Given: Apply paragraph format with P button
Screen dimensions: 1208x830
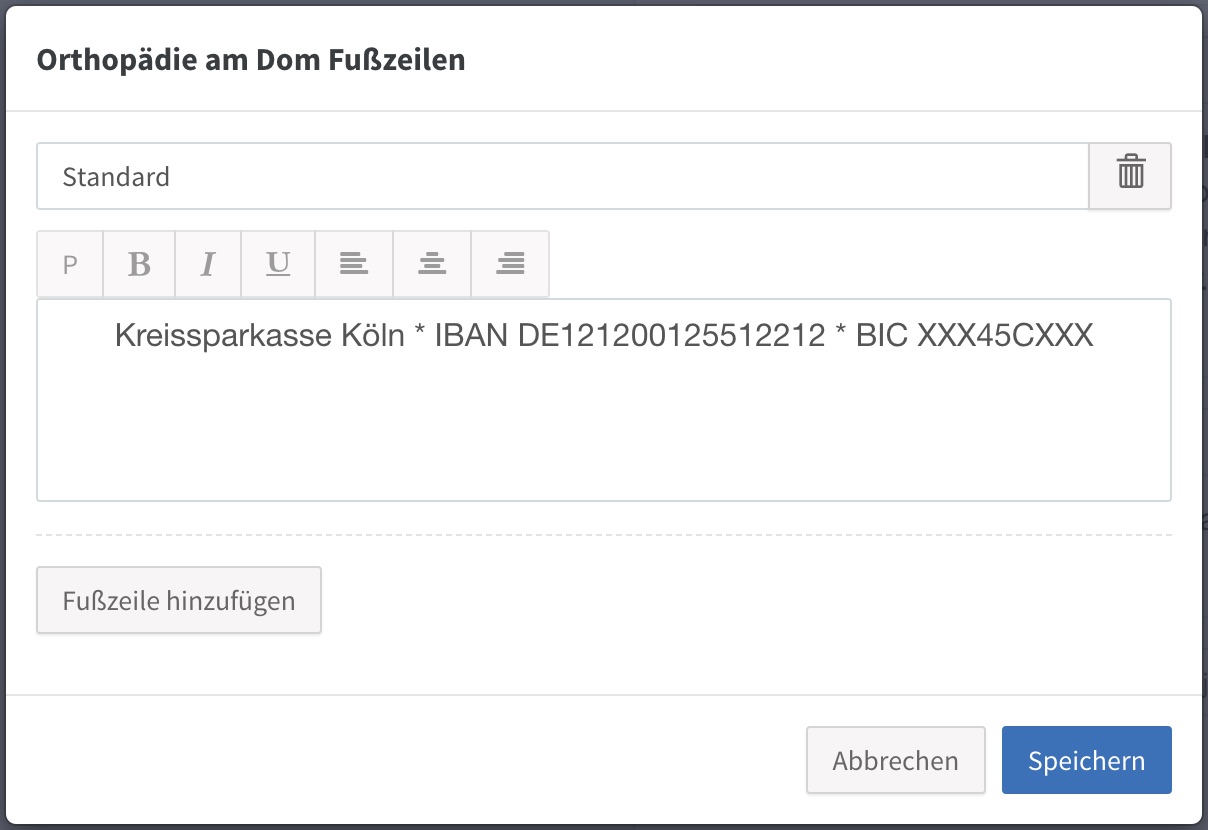Looking at the screenshot, I should (x=70, y=264).
